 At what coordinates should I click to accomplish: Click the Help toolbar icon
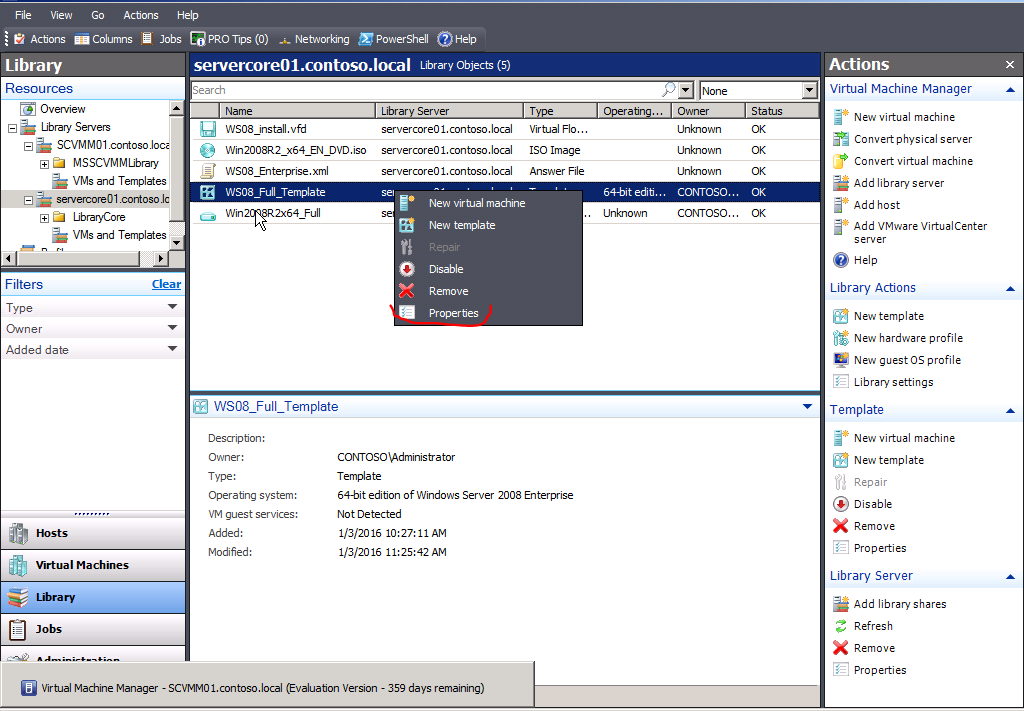click(445, 39)
